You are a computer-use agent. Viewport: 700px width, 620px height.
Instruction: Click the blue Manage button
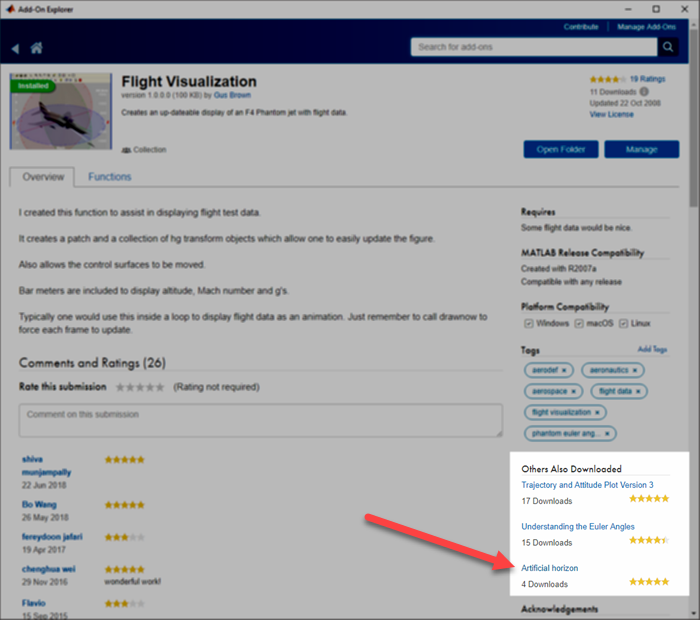coord(641,149)
